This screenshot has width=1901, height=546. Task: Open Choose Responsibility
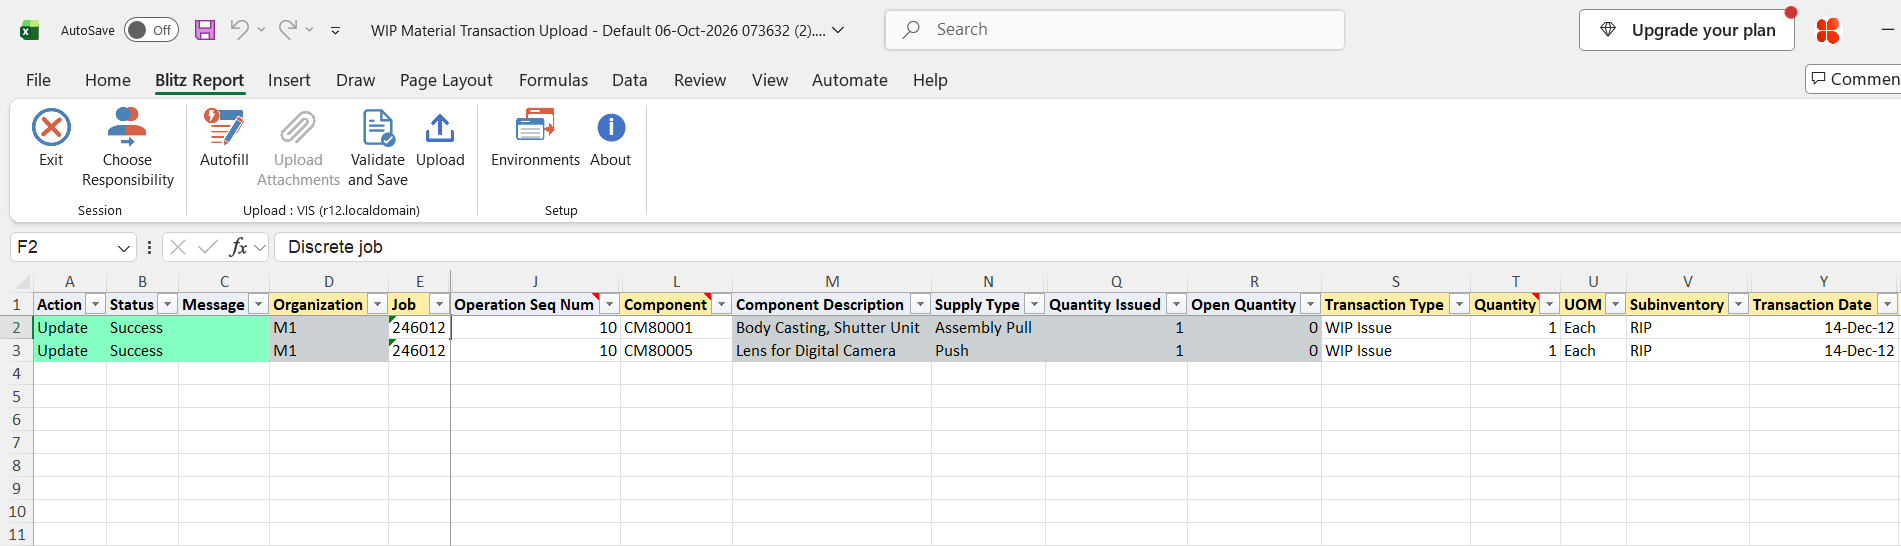[x=127, y=148]
